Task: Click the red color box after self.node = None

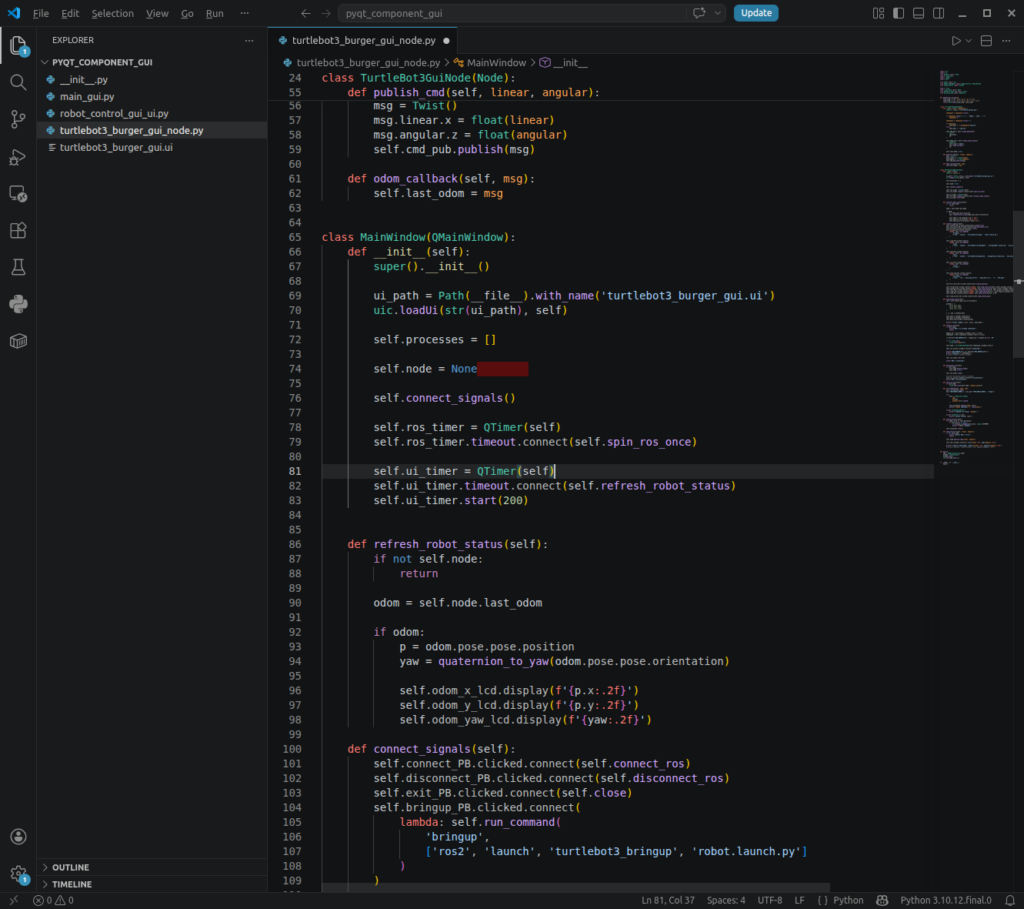Action: click(502, 369)
